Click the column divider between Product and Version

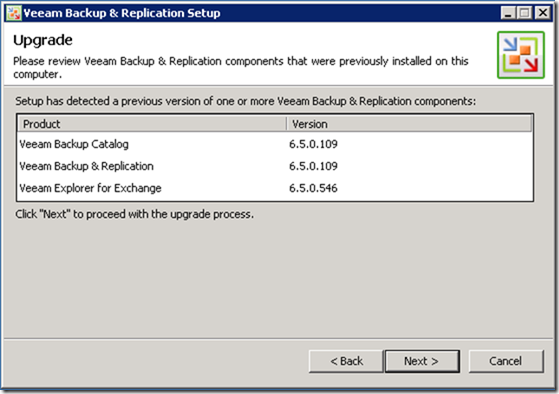tap(287, 124)
